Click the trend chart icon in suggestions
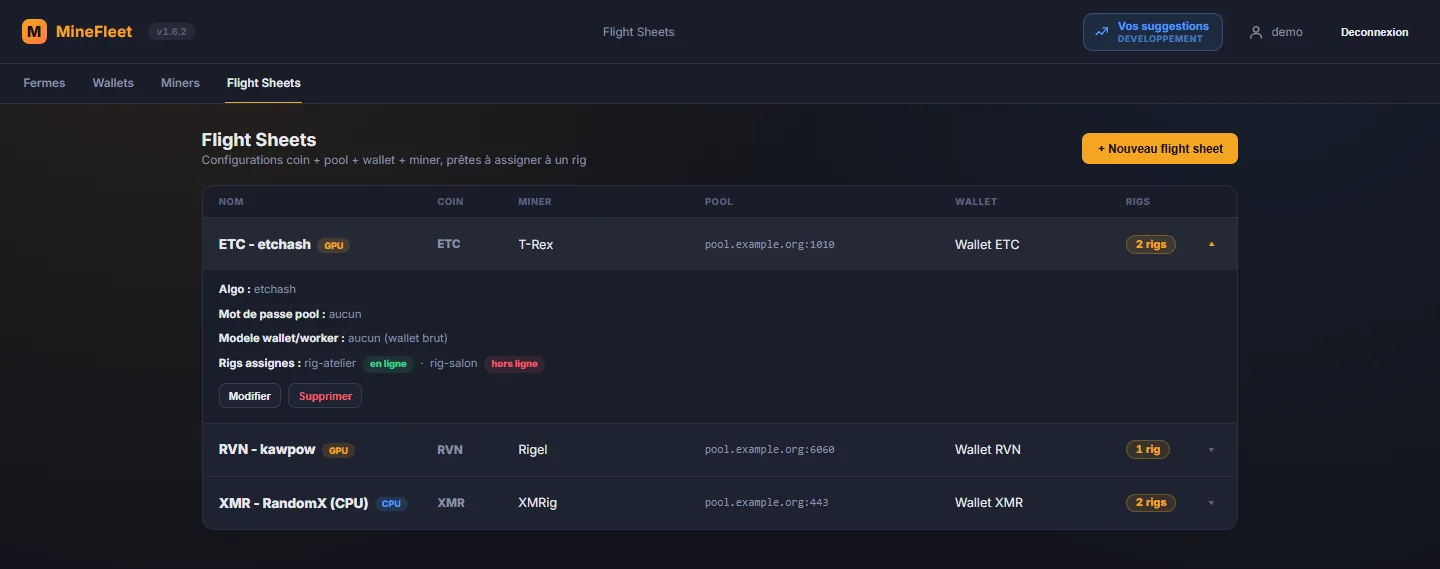 pyautogui.click(x=1102, y=32)
